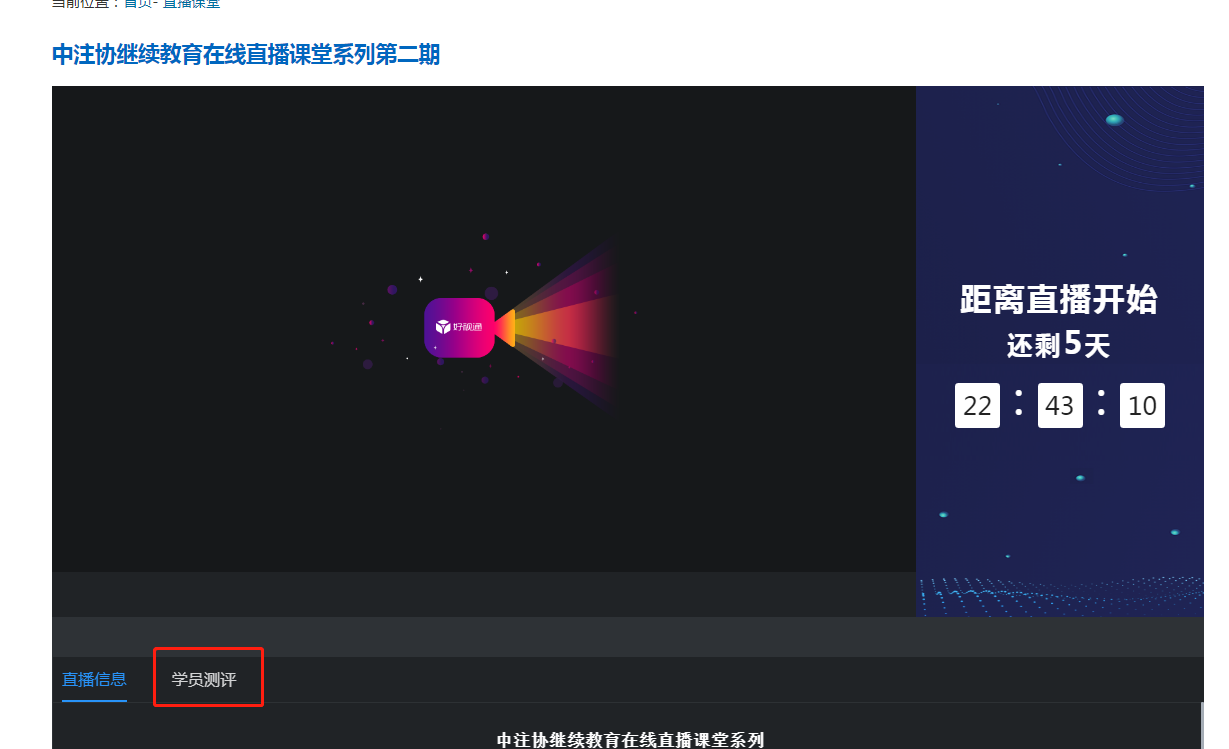Open the 首页 breadcrumb link
The height and width of the screenshot is (749, 1229).
coord(136,4)
